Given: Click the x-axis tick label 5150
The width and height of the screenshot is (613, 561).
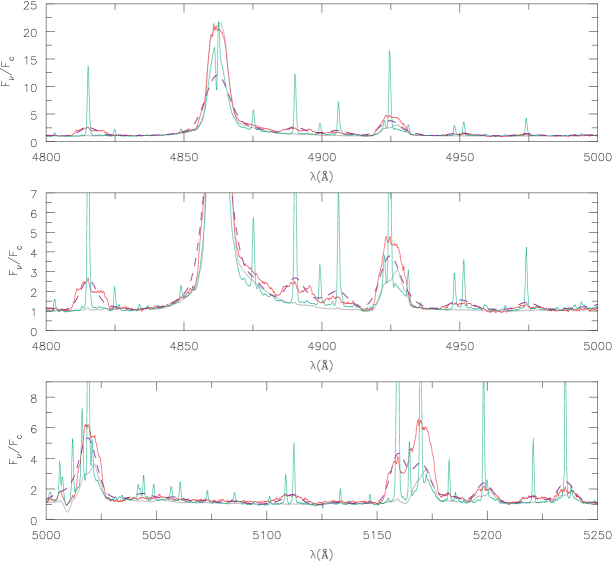Looking at the screenshot, I should point(377,535).
